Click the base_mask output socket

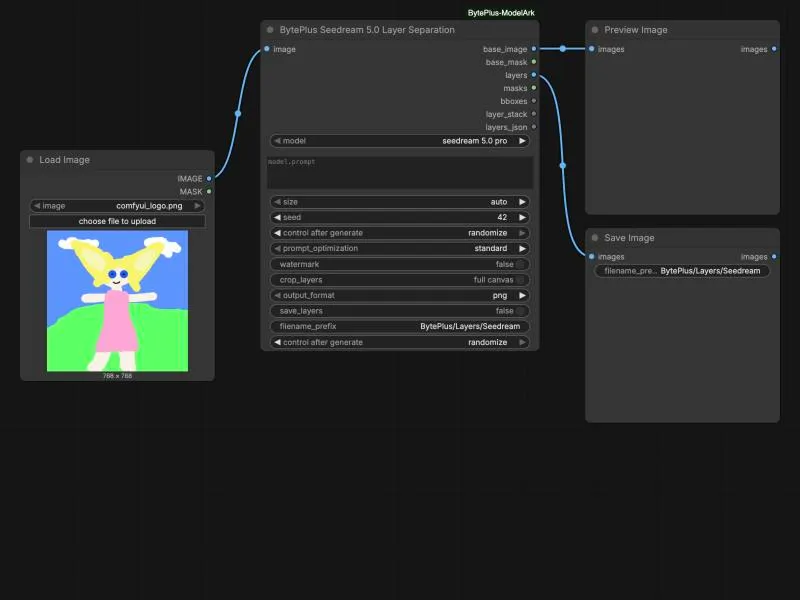pyautogui.click(x=534, y=62)
